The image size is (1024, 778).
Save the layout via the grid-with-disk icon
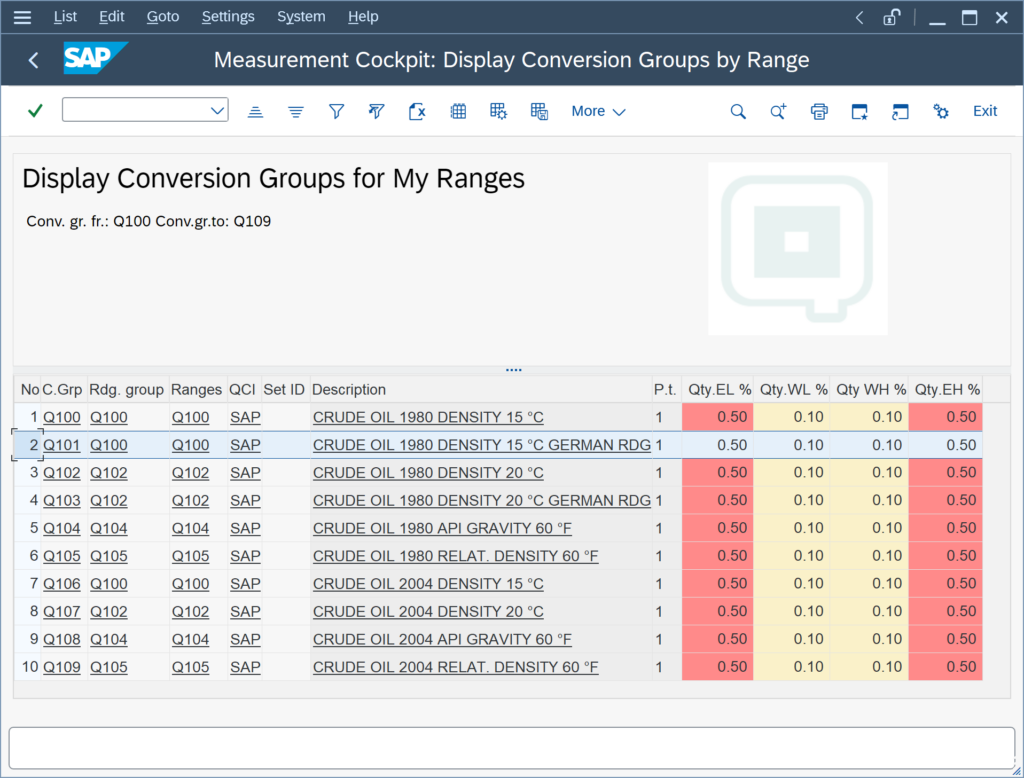click(539, 112)
